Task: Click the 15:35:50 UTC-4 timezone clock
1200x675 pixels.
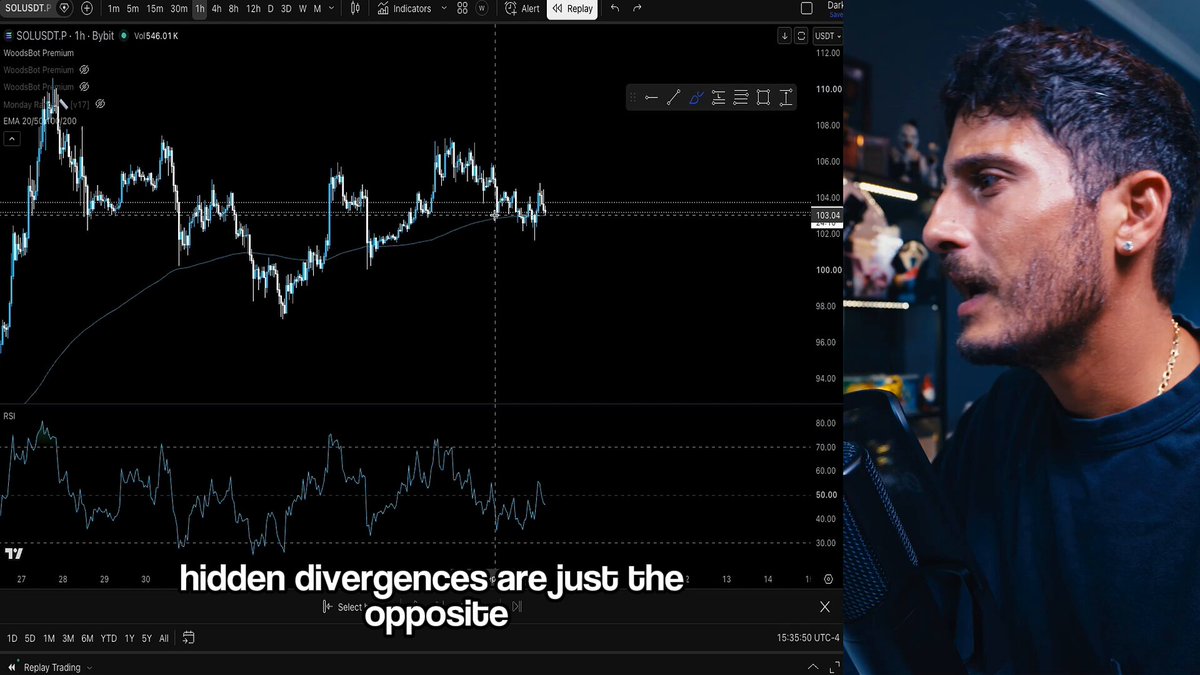Action: click(808, 638)
